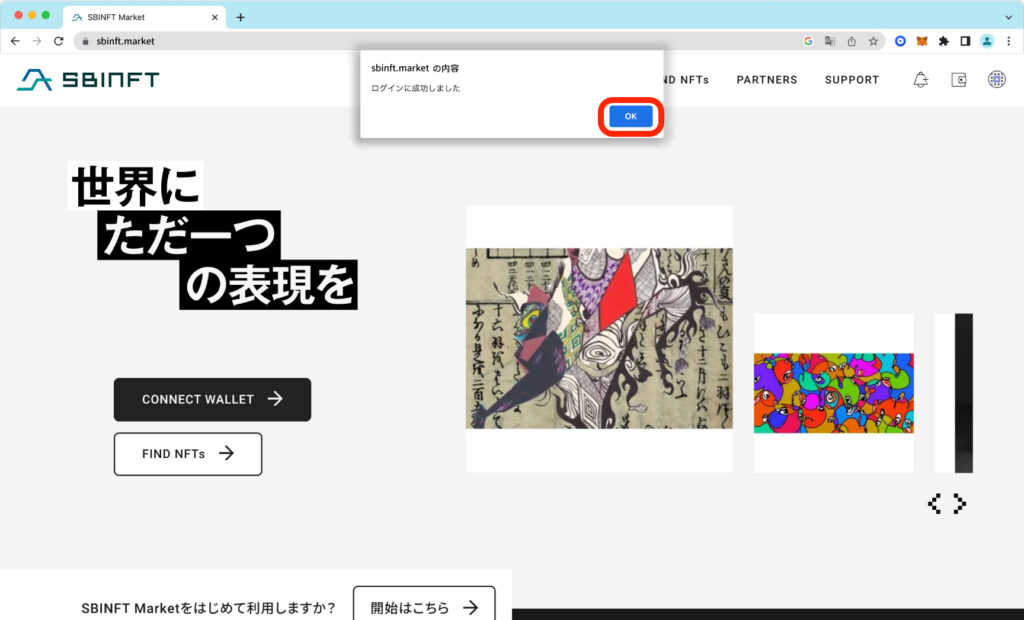Open the wallet icon in site header
1024x620 pixels.
tap(959, 80)
